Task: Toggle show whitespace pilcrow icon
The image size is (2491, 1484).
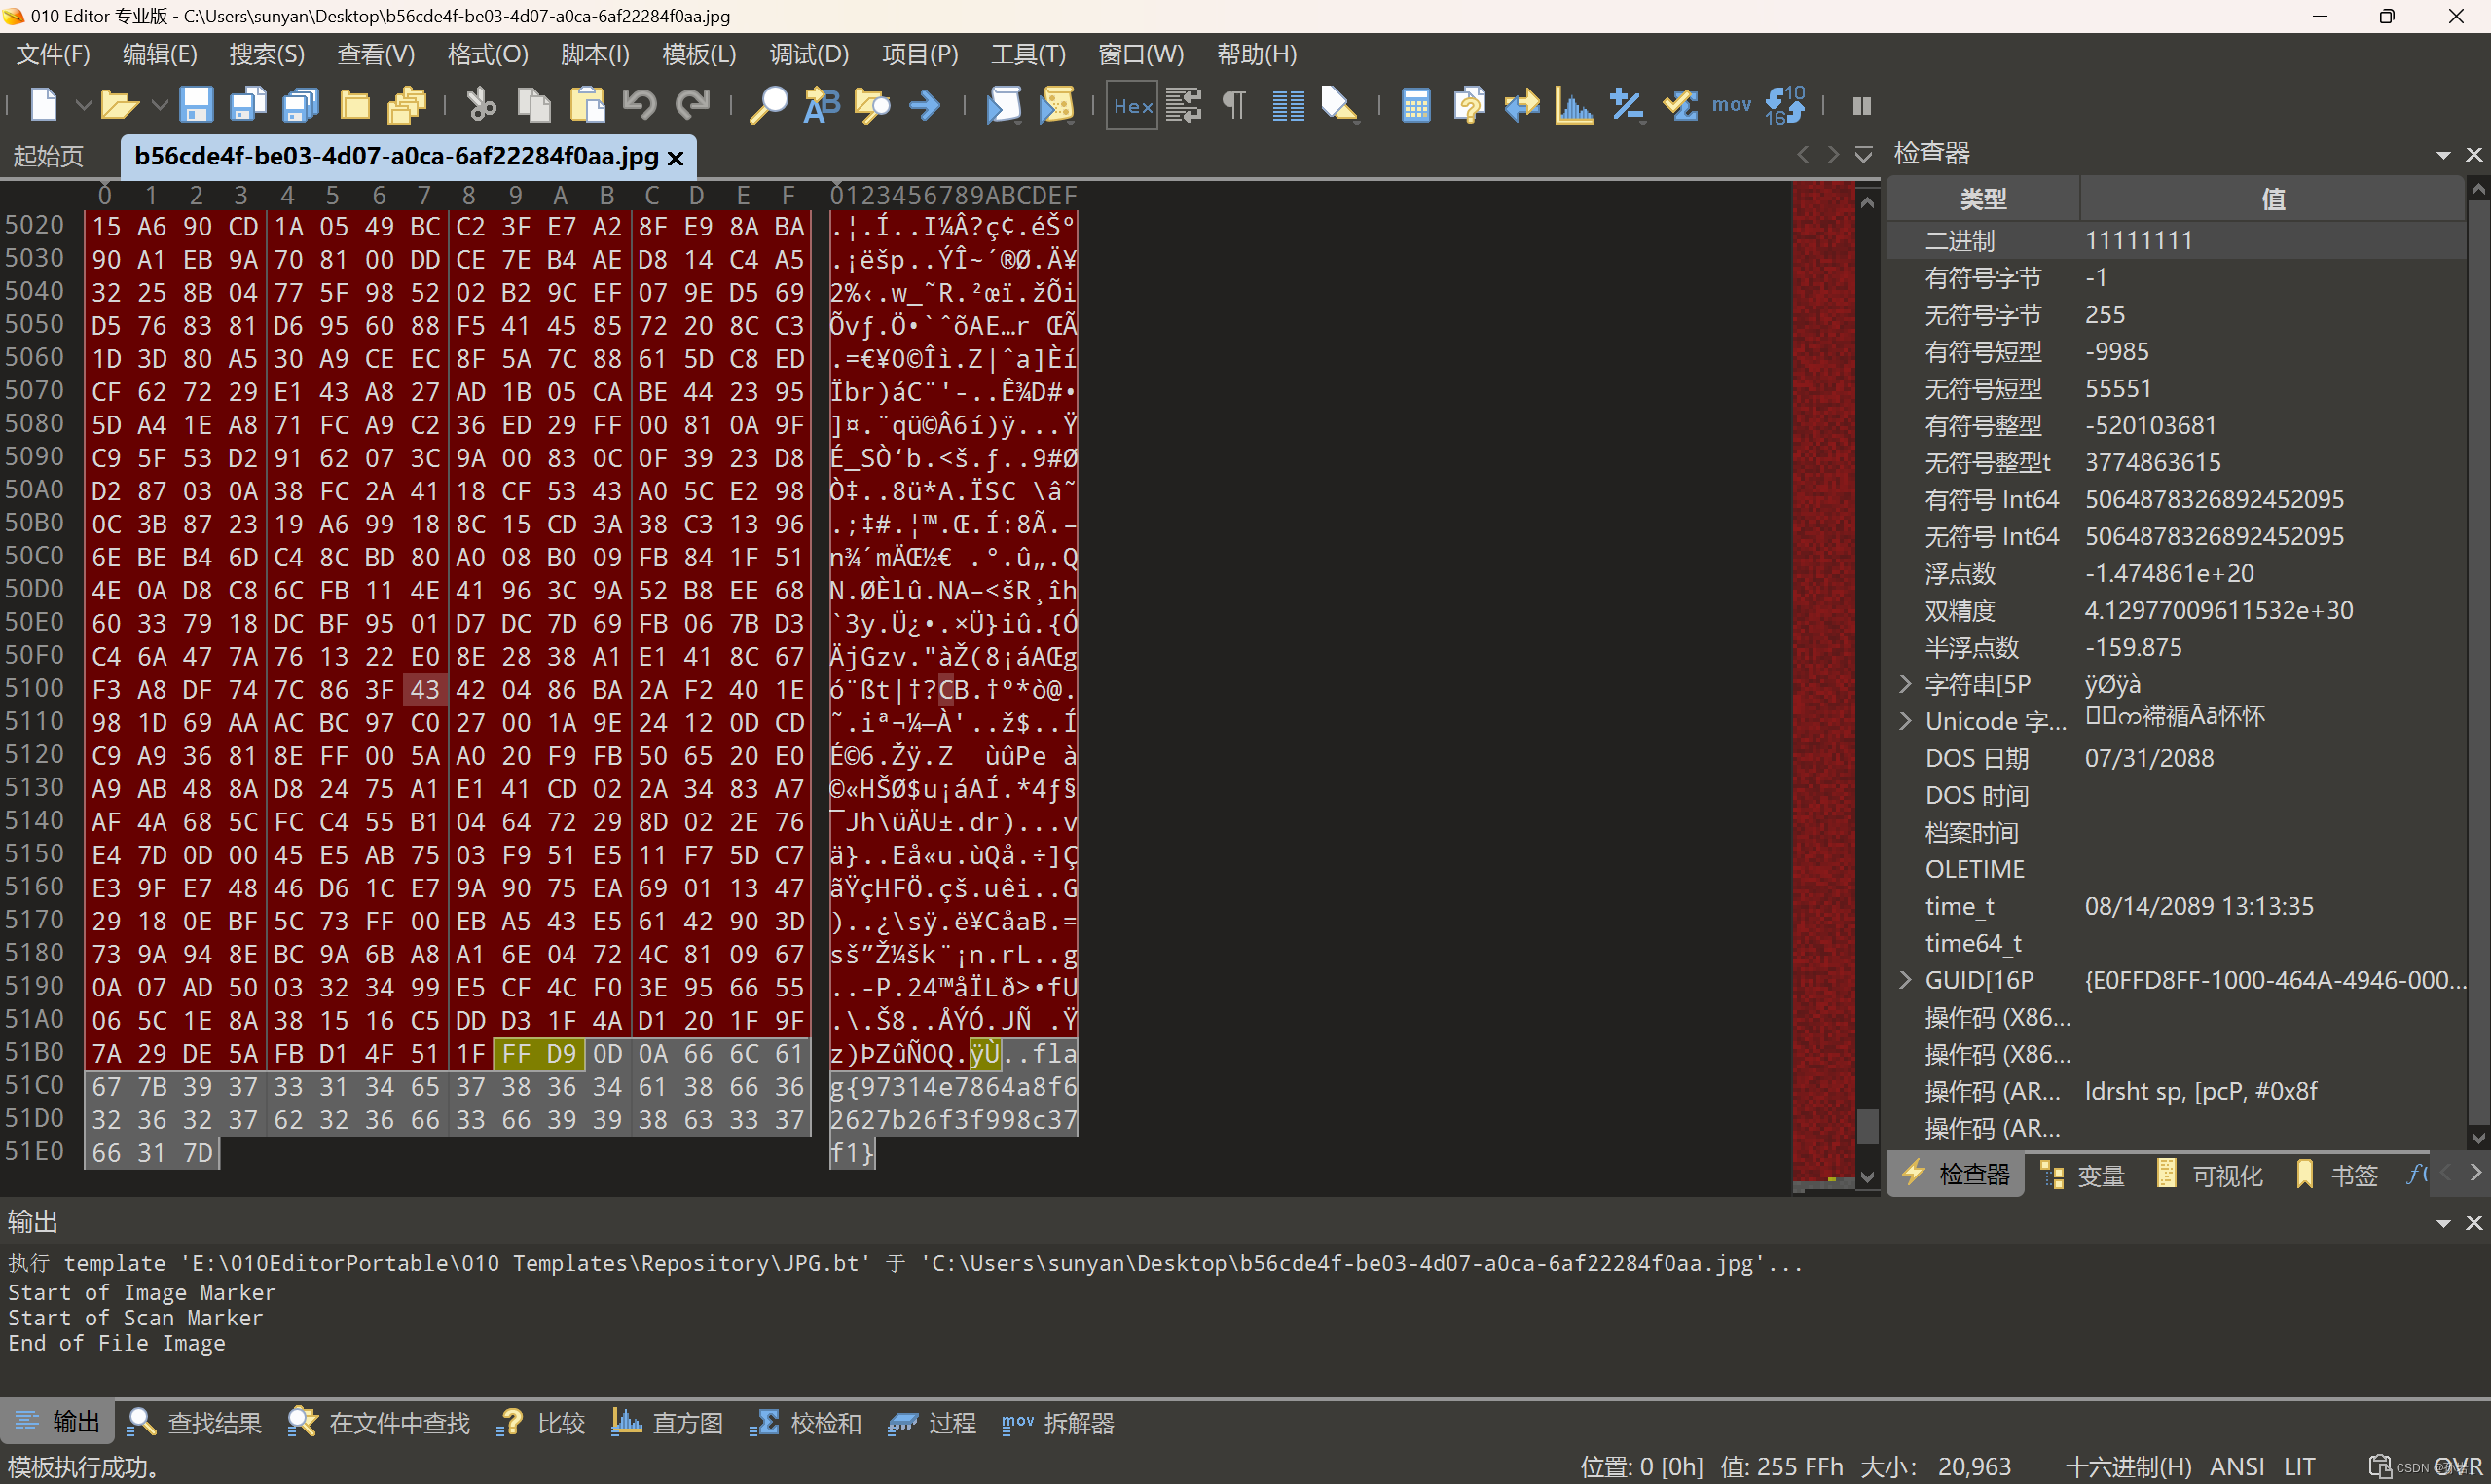Action: click(1235, 104)
